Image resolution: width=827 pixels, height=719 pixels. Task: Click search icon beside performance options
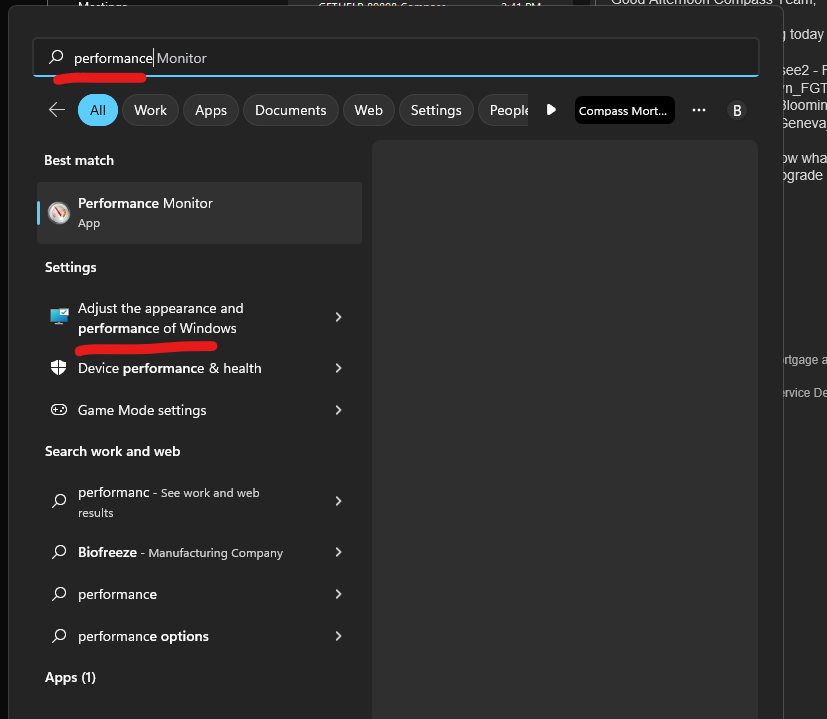pyautogui.click(x=59, y=635)
